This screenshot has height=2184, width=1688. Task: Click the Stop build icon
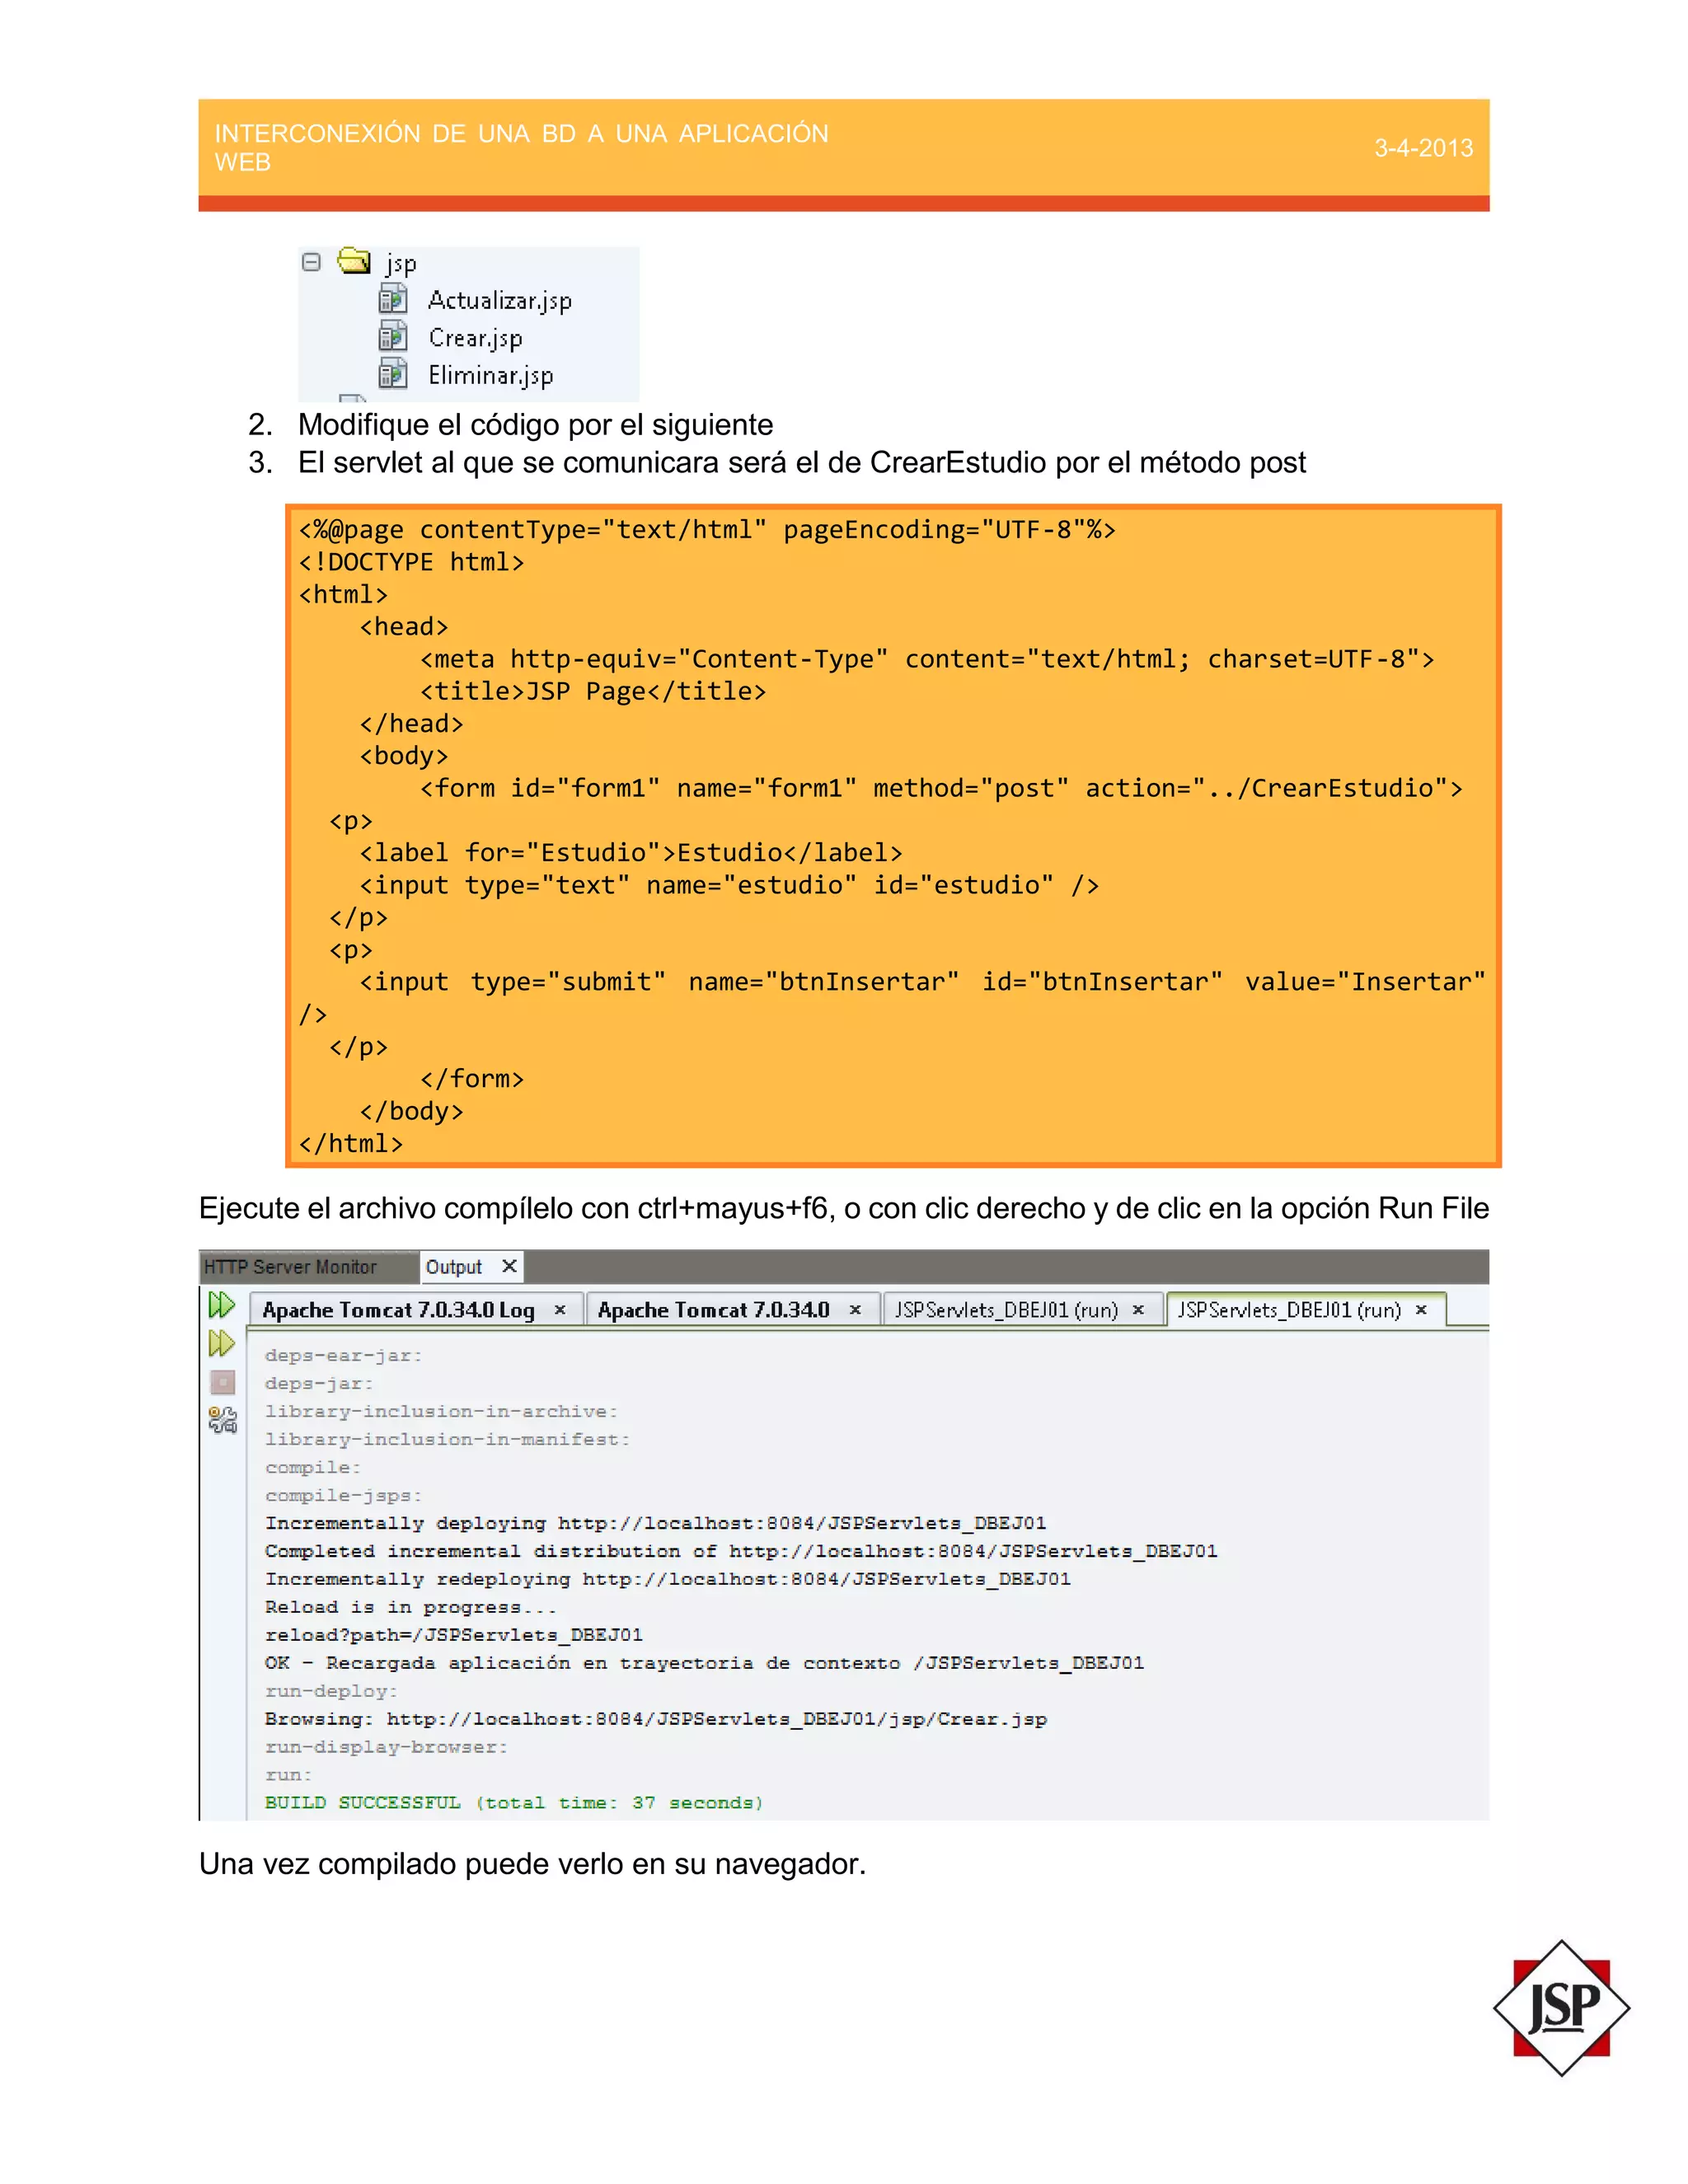click(222, 1382)
